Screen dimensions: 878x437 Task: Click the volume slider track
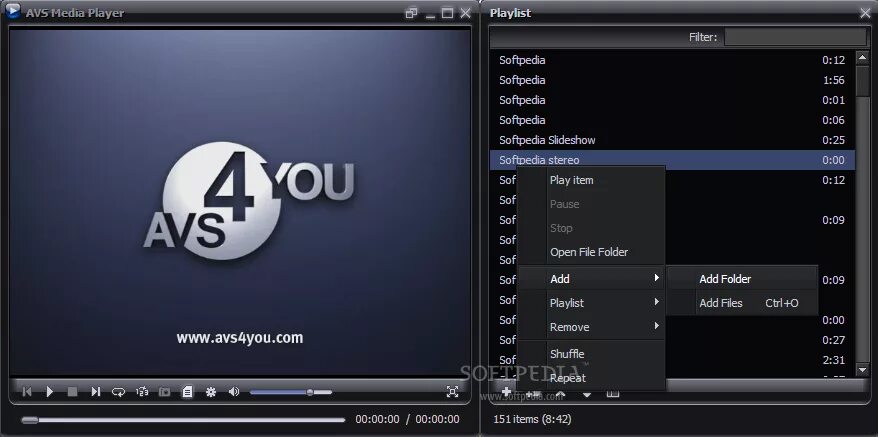click(x=291, y=392)
